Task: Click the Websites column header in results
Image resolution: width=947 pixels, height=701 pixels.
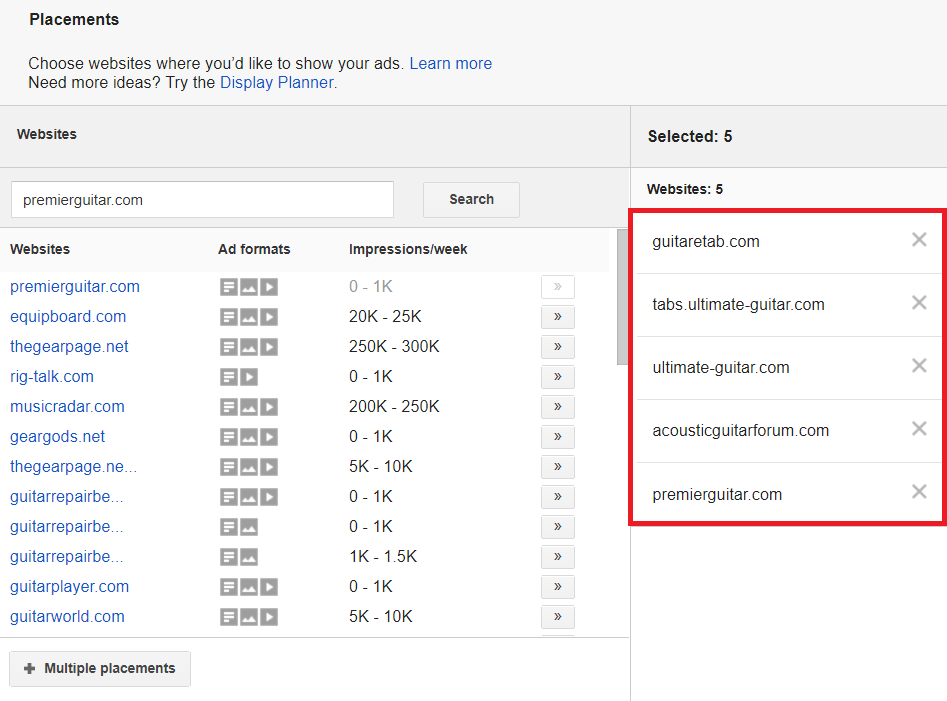Action: click(40, 249)
